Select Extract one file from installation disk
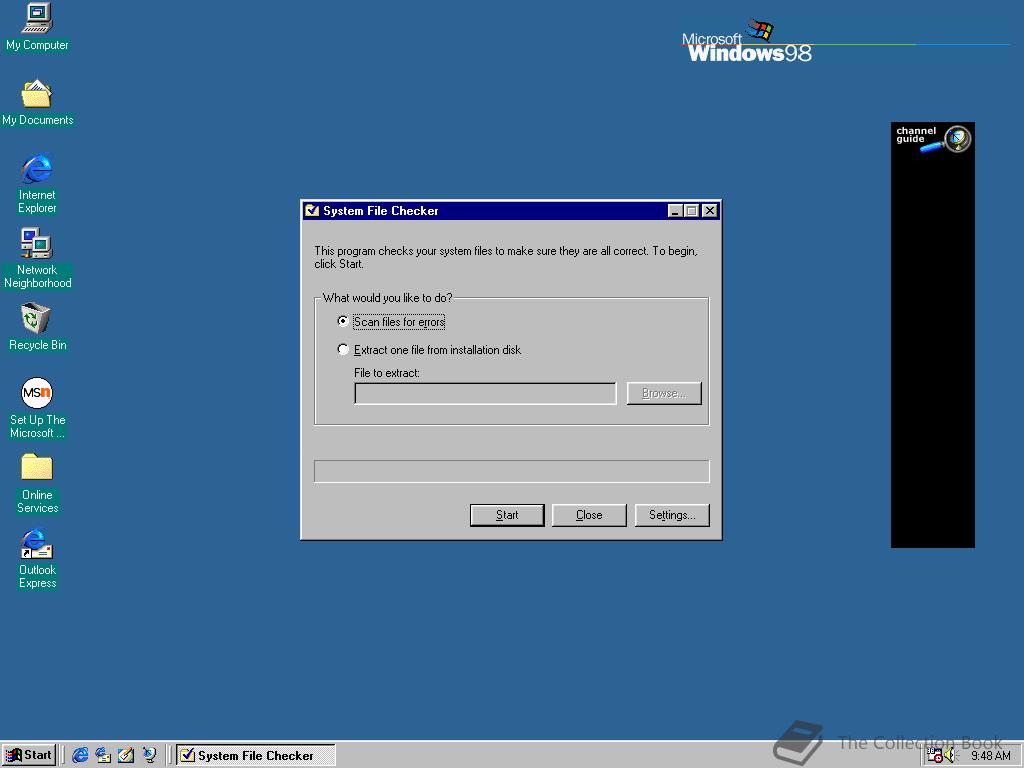The height and width of the screenshot is (768, 1024). [x=429, y=349]
